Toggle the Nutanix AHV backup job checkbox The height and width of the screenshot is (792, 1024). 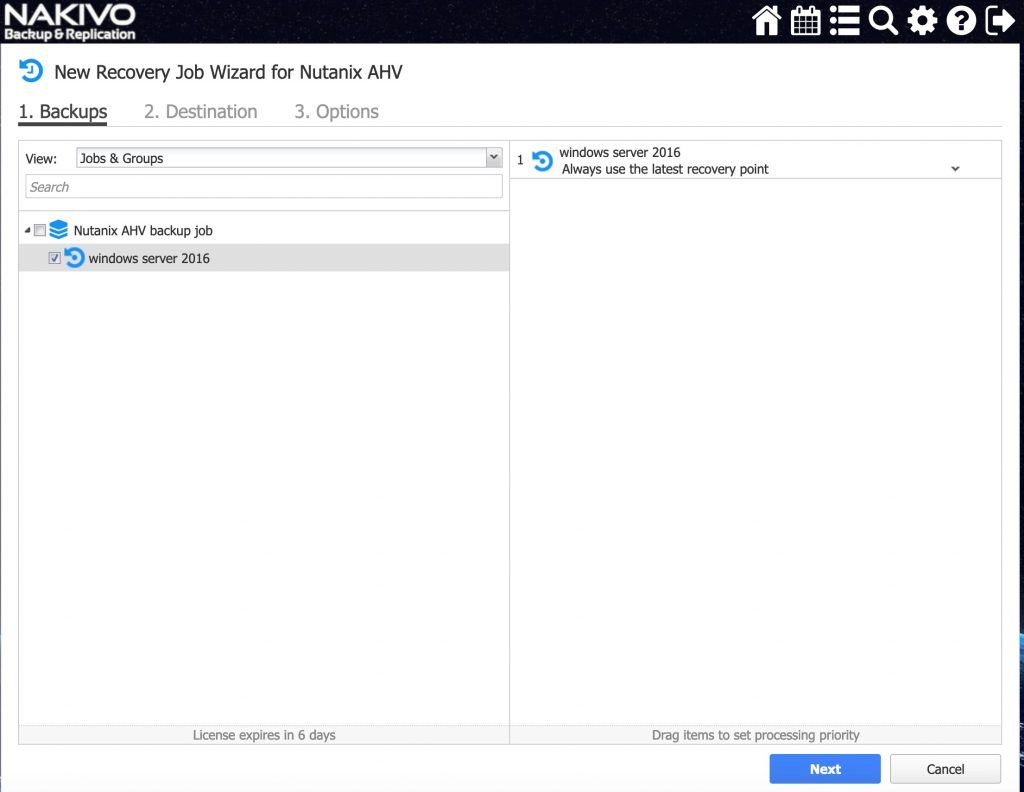pyautogui.click(x=40, y=230)
